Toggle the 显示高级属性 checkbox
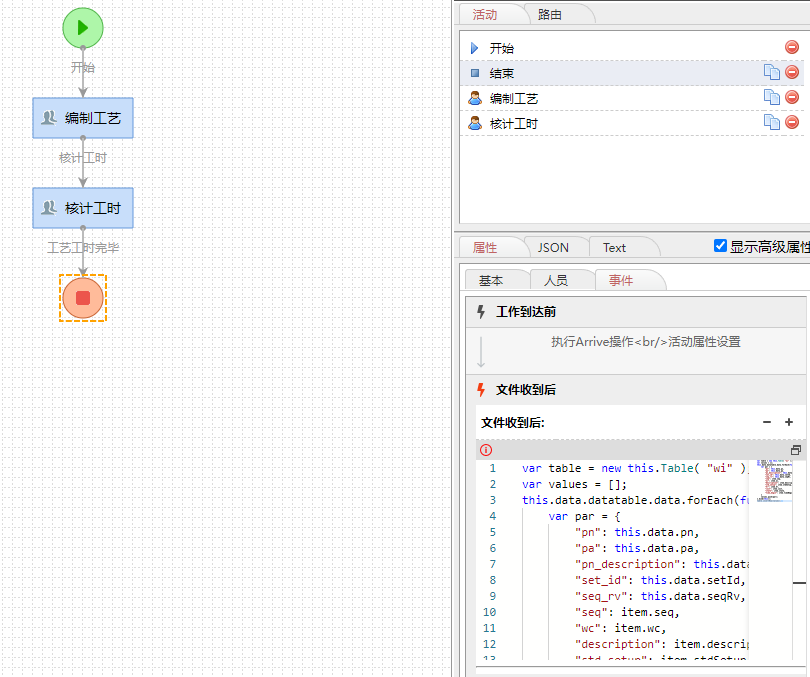The height and width of the screenshot is (677, 810). [721, 246]
